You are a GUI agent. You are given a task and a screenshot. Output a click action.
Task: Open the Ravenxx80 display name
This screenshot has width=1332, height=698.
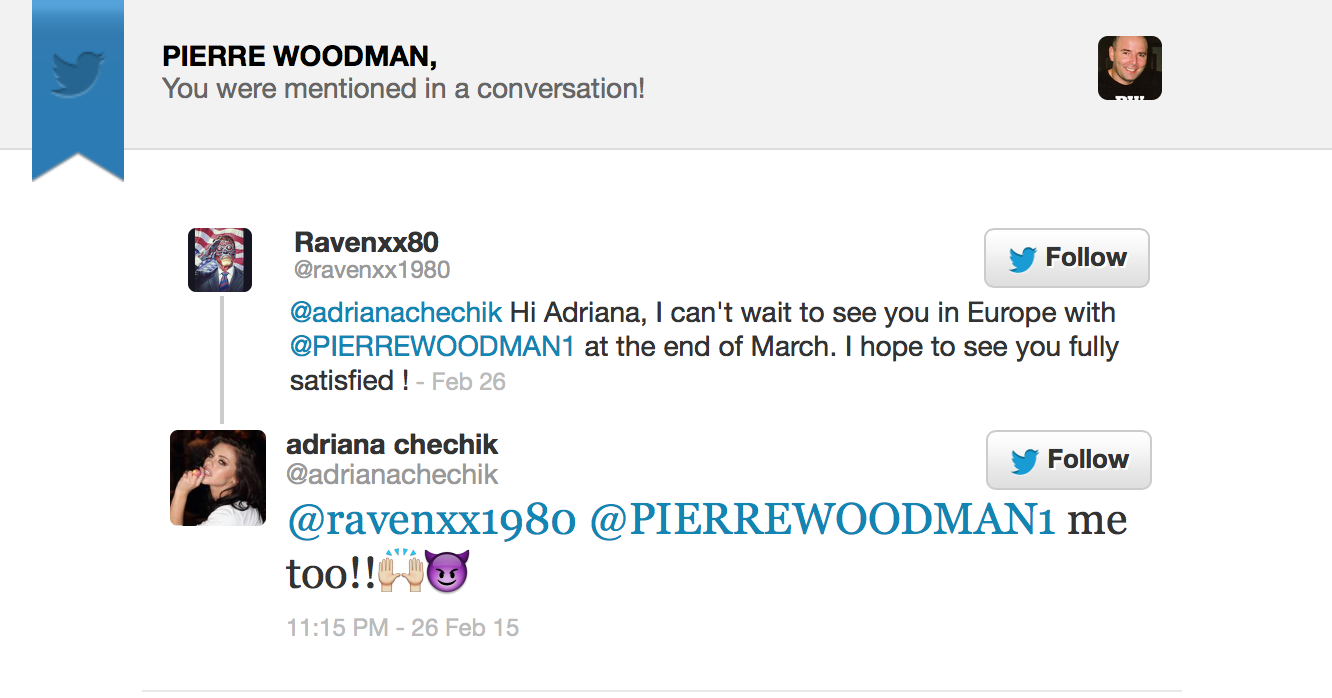pyautogui.click(x=366, y=242)
